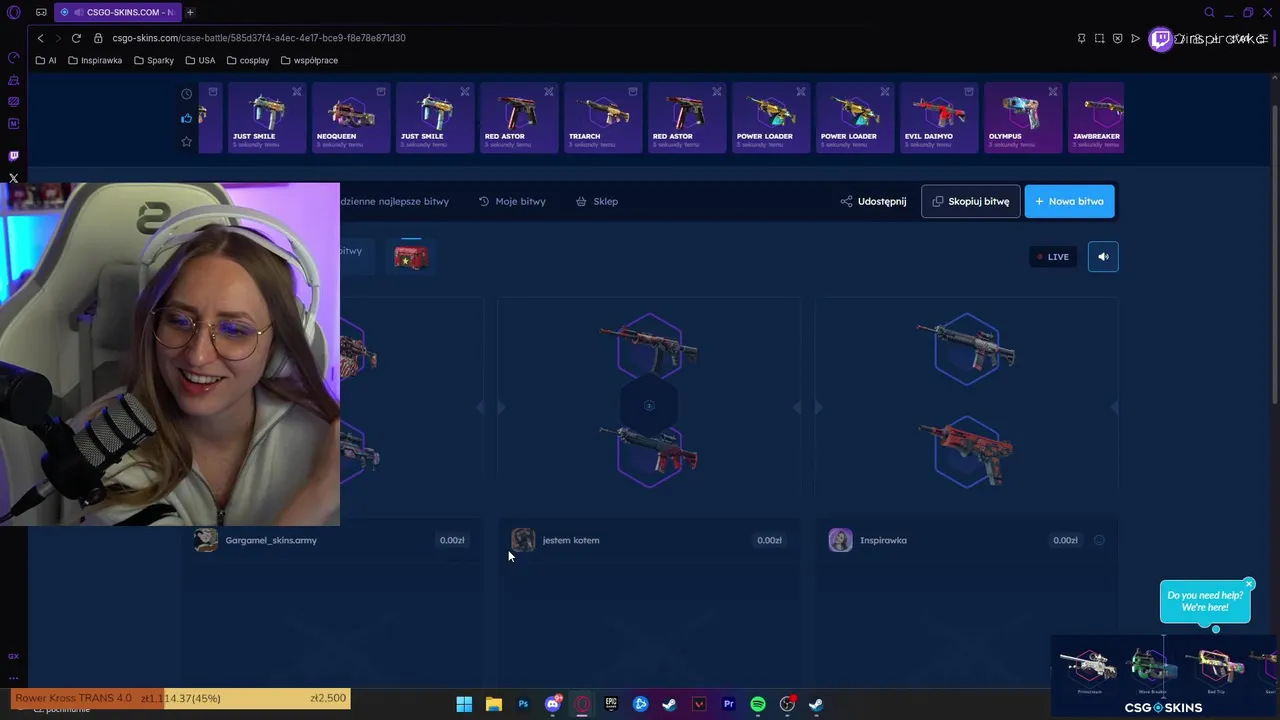1280x720 pixels.
Task: Open the JAWBREAKER drop card
Action: (x=1096, y=118)
